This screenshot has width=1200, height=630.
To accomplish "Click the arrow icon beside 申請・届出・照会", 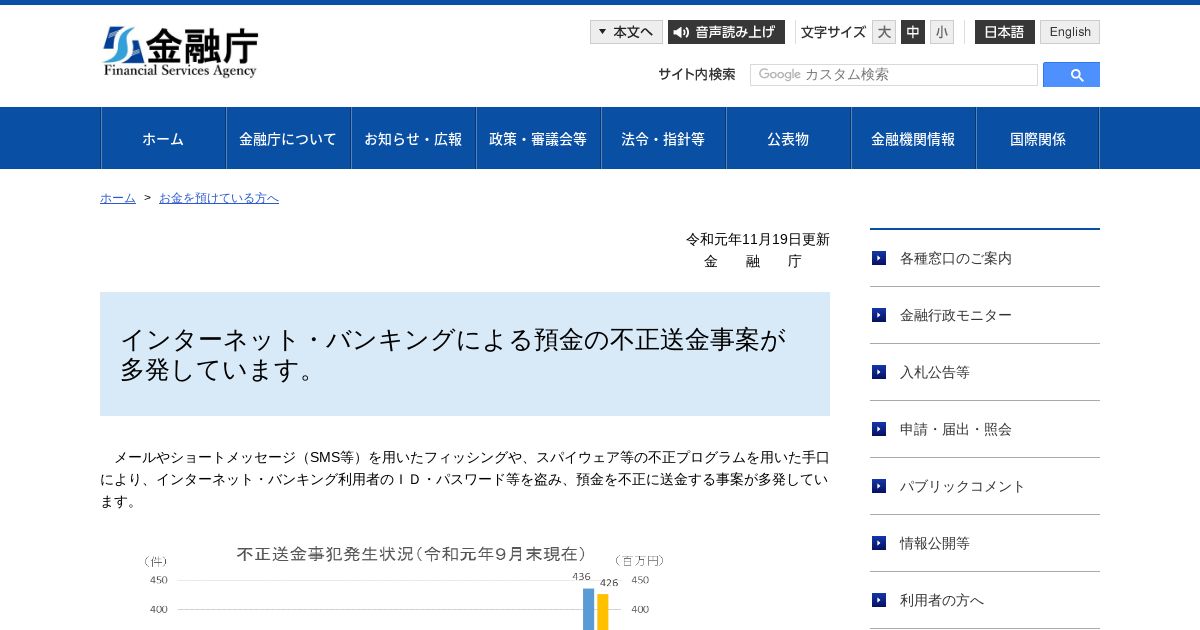I will click(879, 429).
